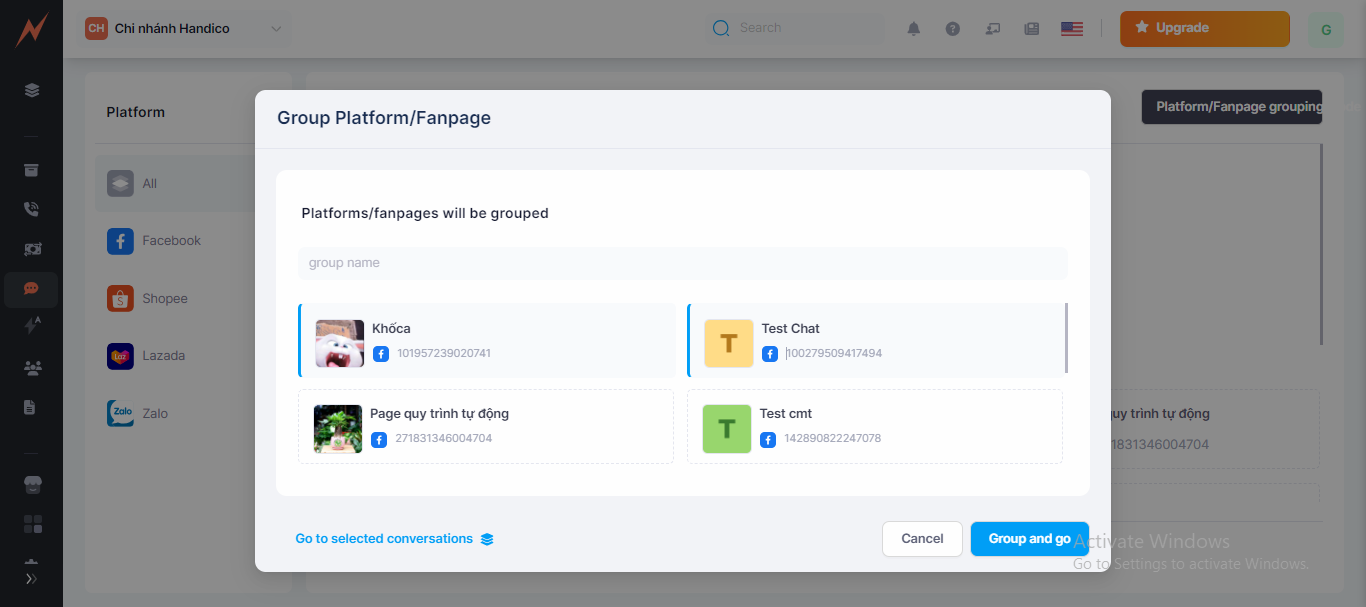Viewport: 1366px width, 607px height.
Task: Open the user avatar G menu
Action: click(1325, 29)
